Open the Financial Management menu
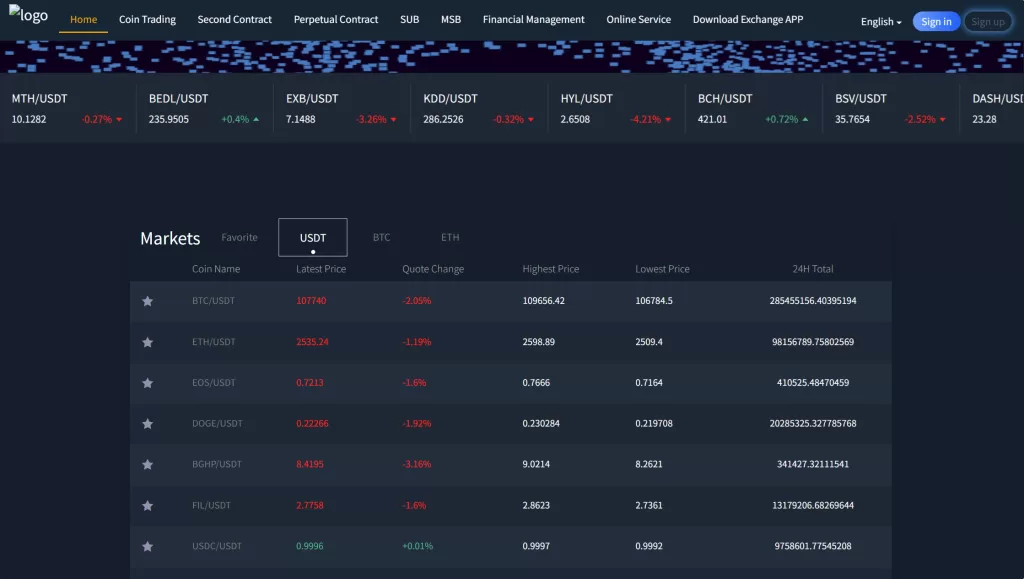This screenshot has width=1024, height=579. (533, 20)
